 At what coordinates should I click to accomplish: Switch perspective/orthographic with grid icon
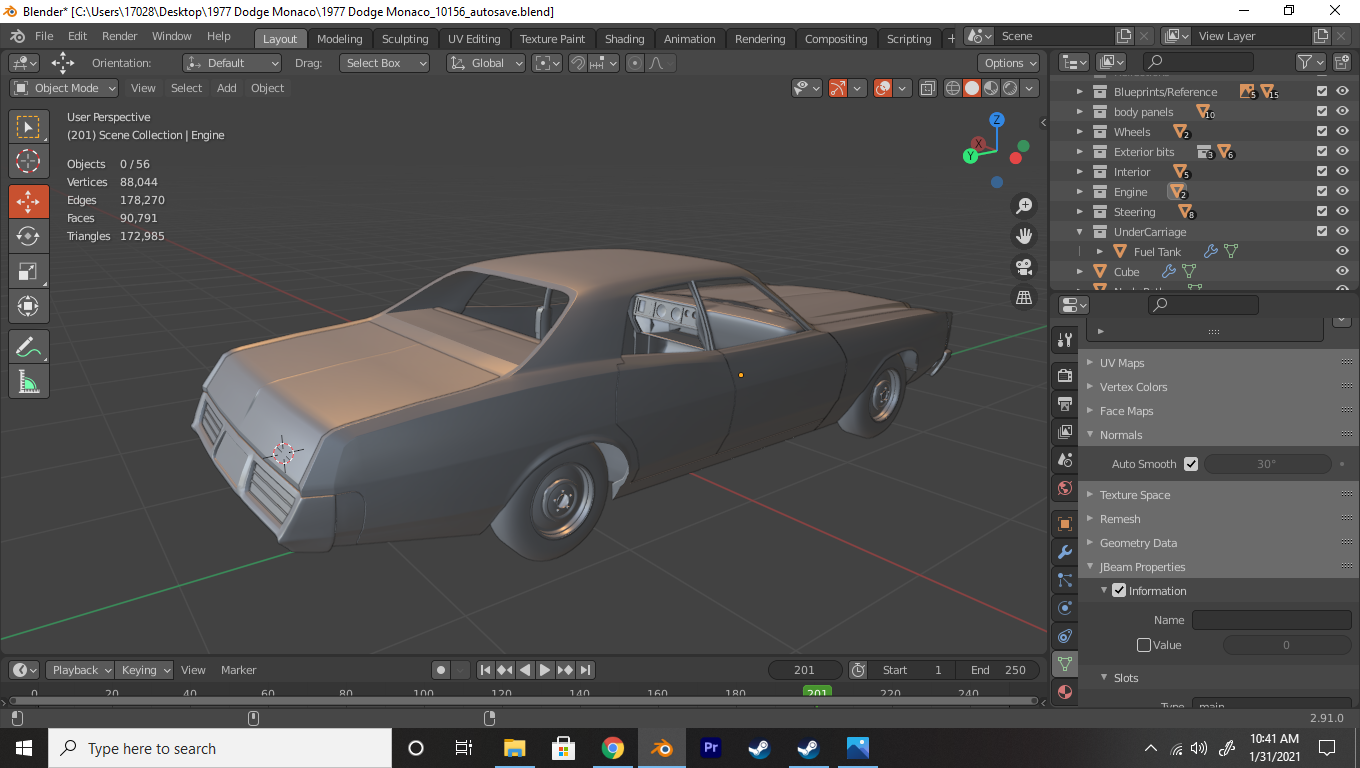(1024, 297)
